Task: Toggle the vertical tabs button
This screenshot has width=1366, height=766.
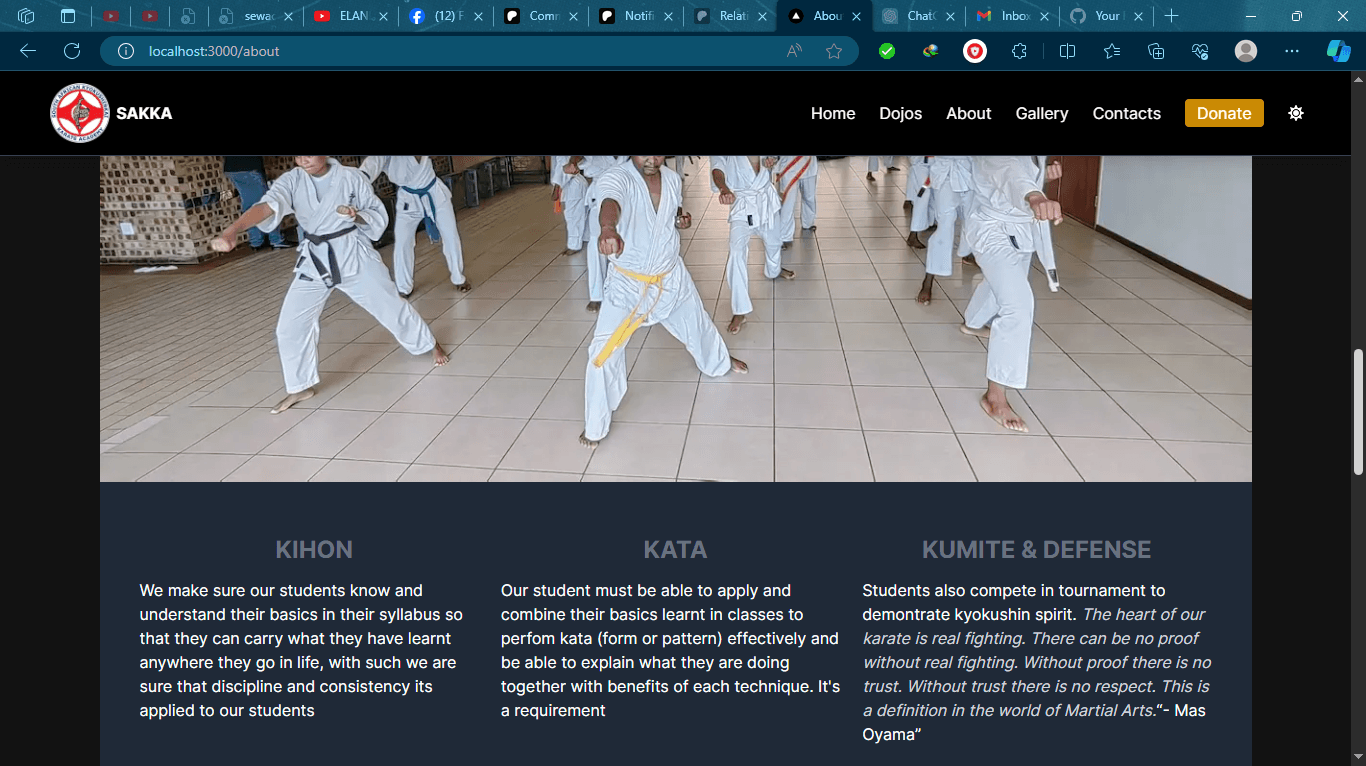Action: point(68,16)
